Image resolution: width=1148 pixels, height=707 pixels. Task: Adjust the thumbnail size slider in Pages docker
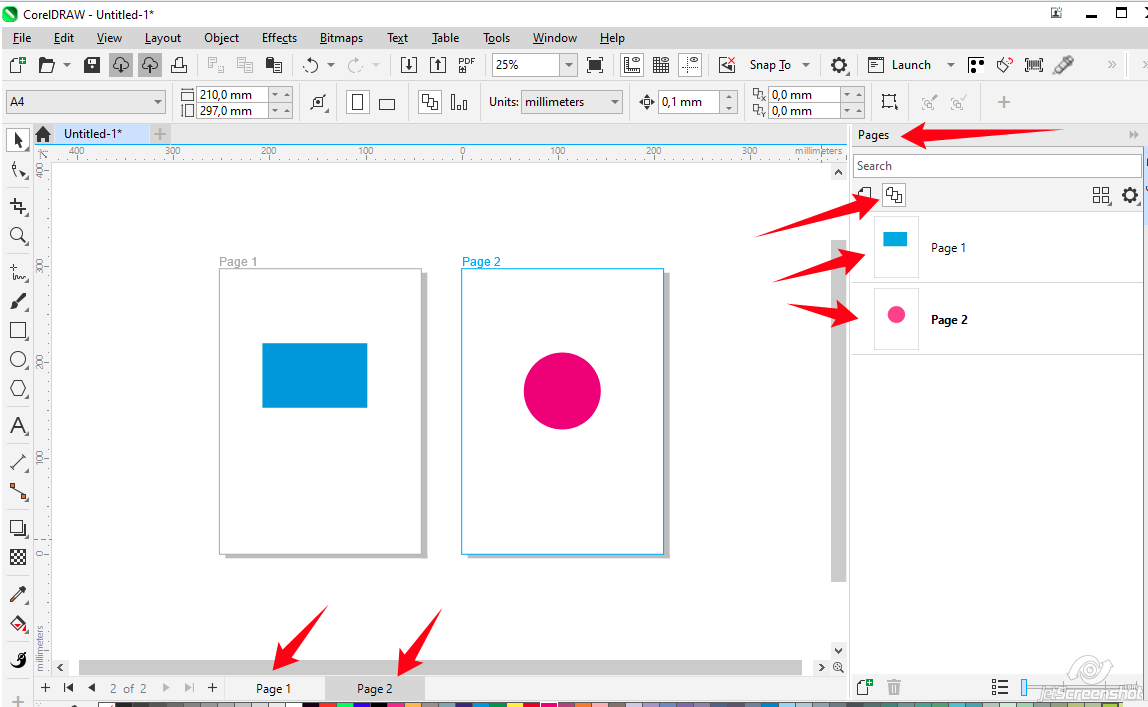pos(1024,687)
